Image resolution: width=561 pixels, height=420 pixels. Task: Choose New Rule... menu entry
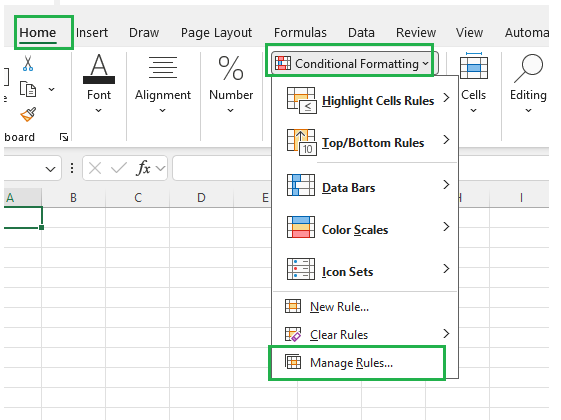[x=365, y=307]
